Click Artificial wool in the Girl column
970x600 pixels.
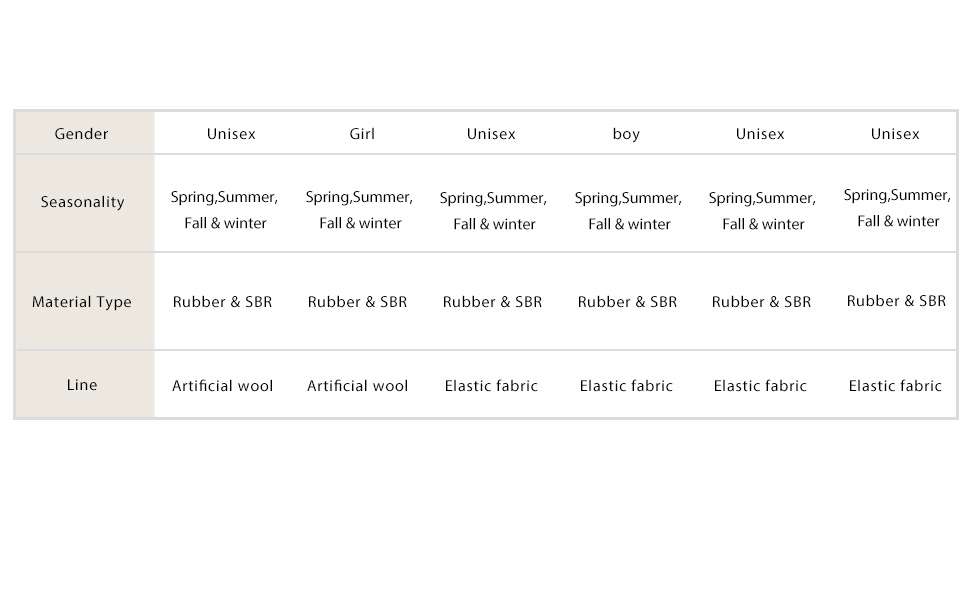click(x=358, y=386)
